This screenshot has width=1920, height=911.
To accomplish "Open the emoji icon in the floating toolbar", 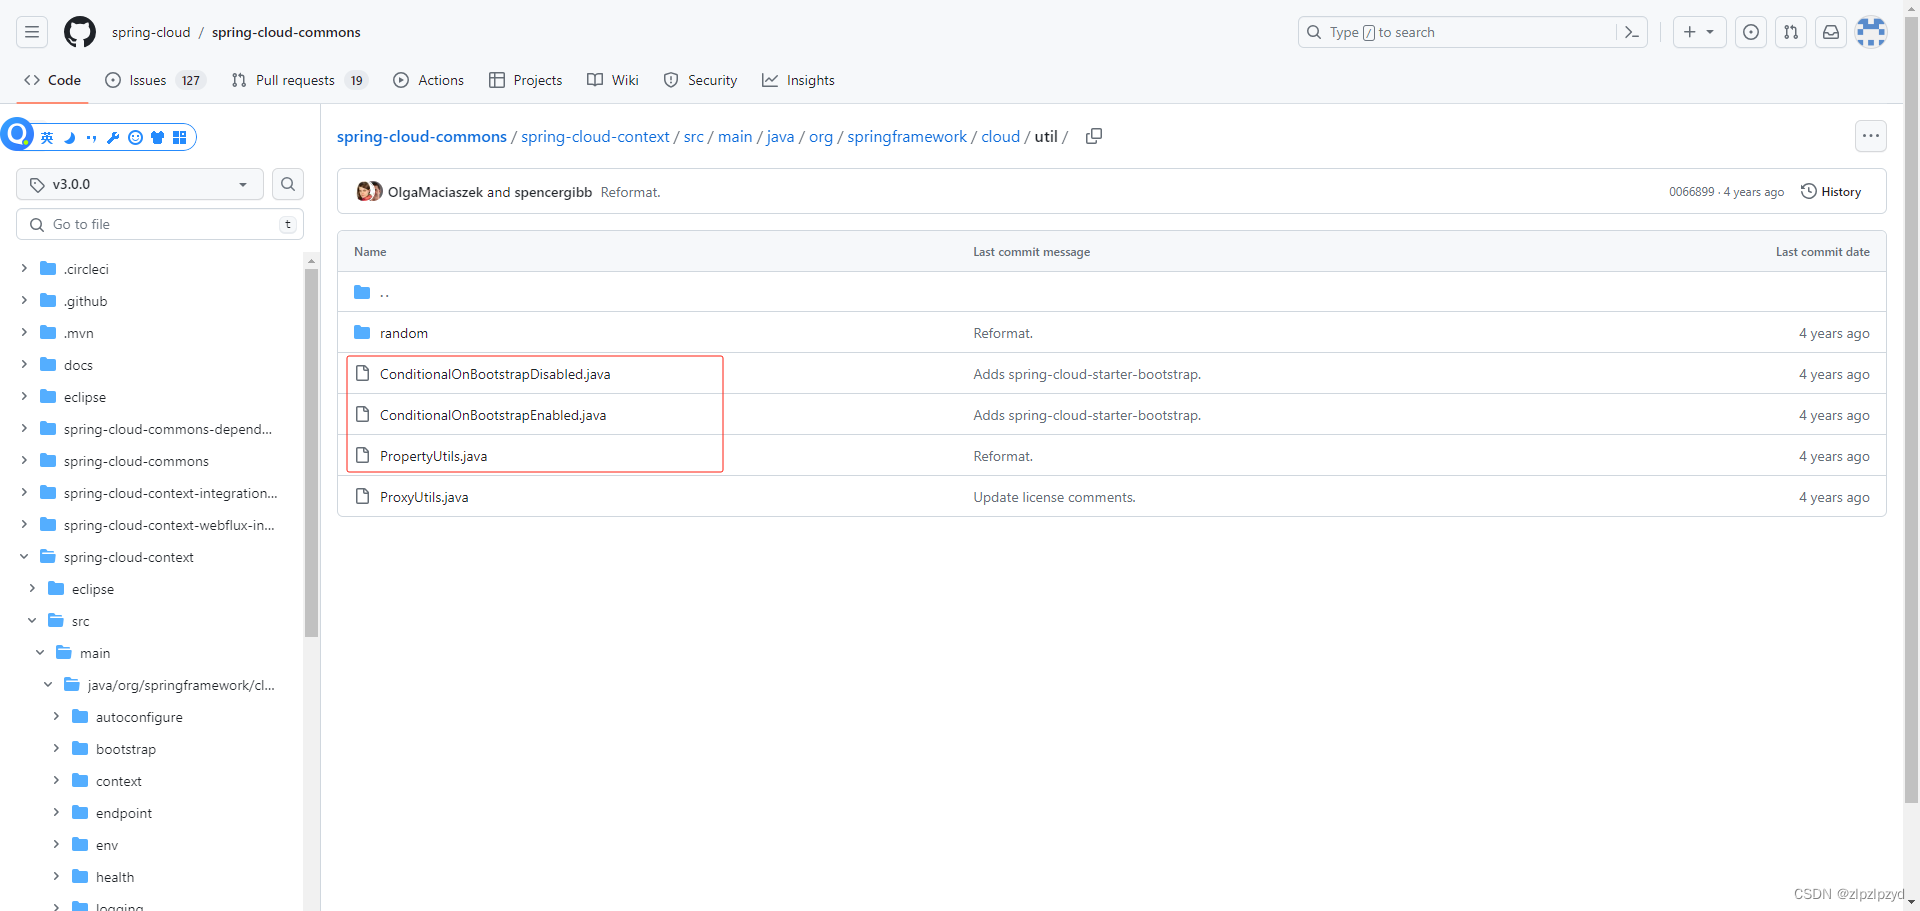I will [135, 137].
